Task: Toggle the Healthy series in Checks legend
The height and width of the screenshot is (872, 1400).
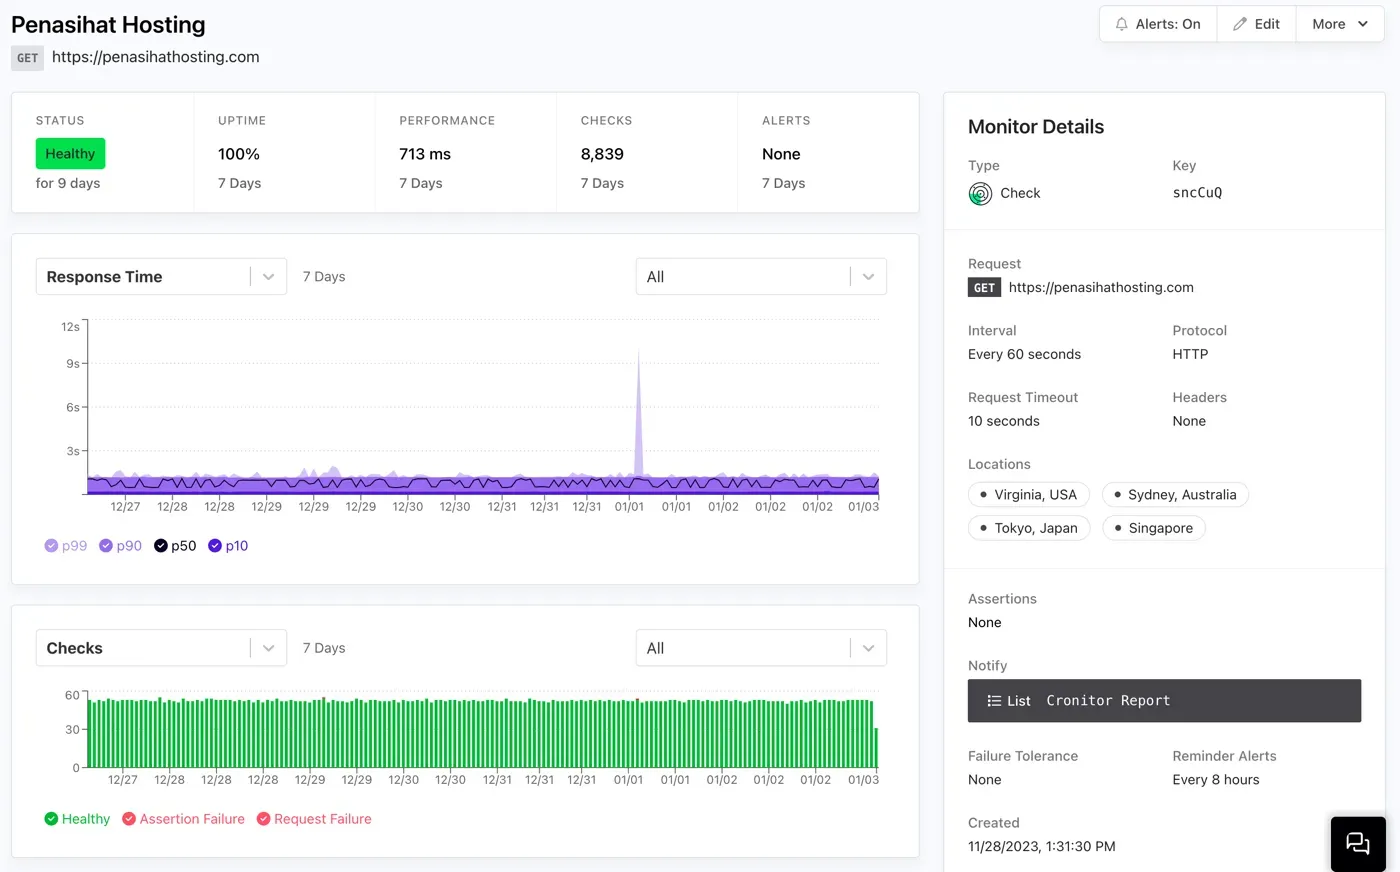Action: click(77, 819)
